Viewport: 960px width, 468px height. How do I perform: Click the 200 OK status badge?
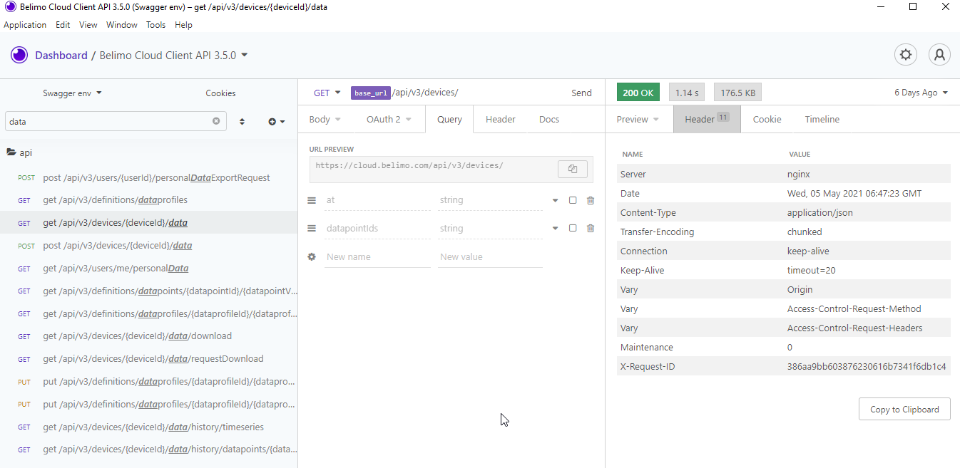pos(638,93)
